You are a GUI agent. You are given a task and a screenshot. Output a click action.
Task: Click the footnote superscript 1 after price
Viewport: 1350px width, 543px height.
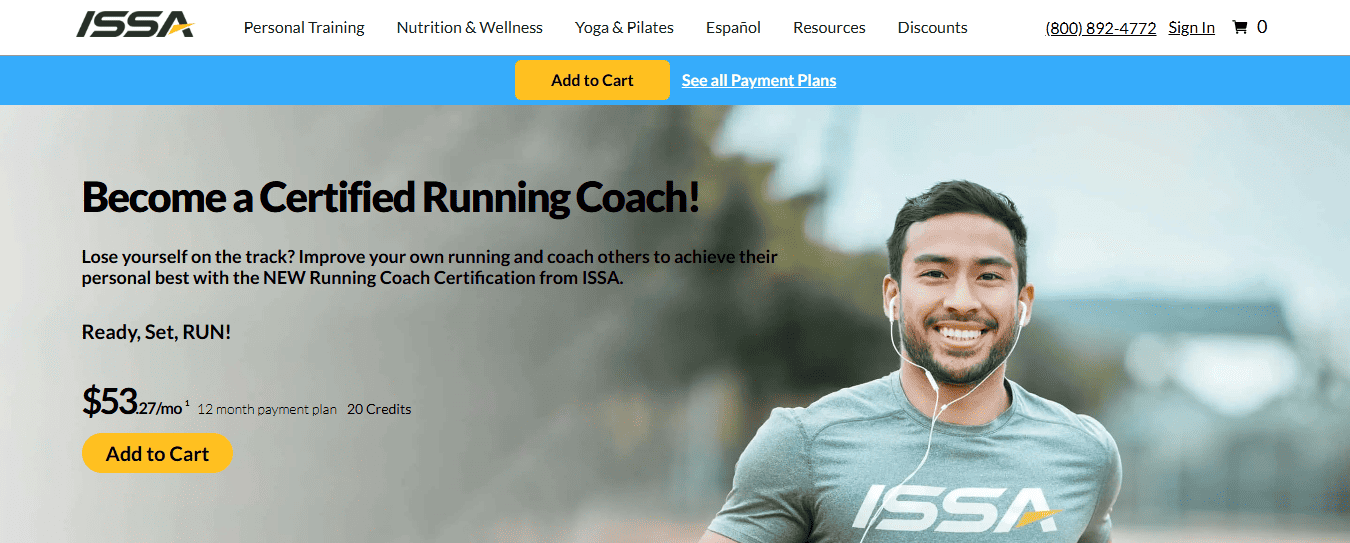point(187,403)
